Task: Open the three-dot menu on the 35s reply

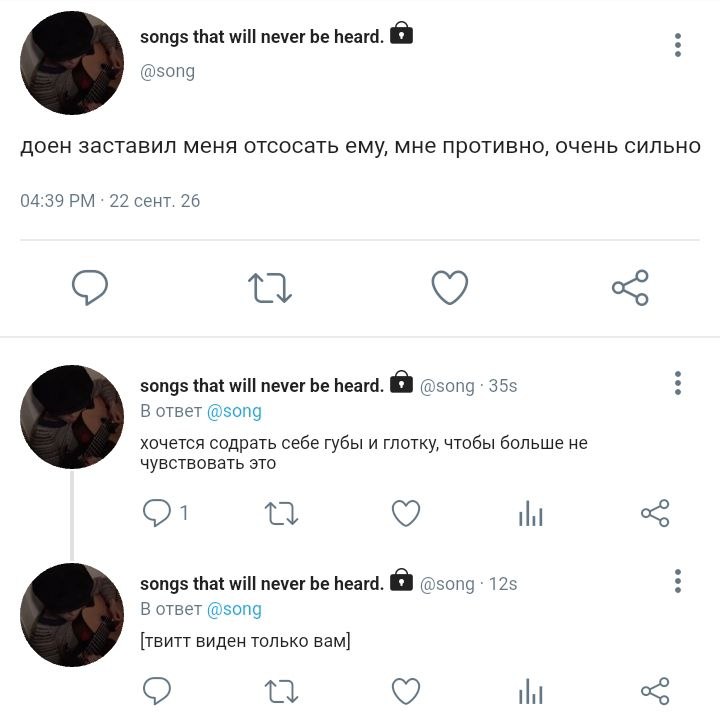Action: coord(678,383)
